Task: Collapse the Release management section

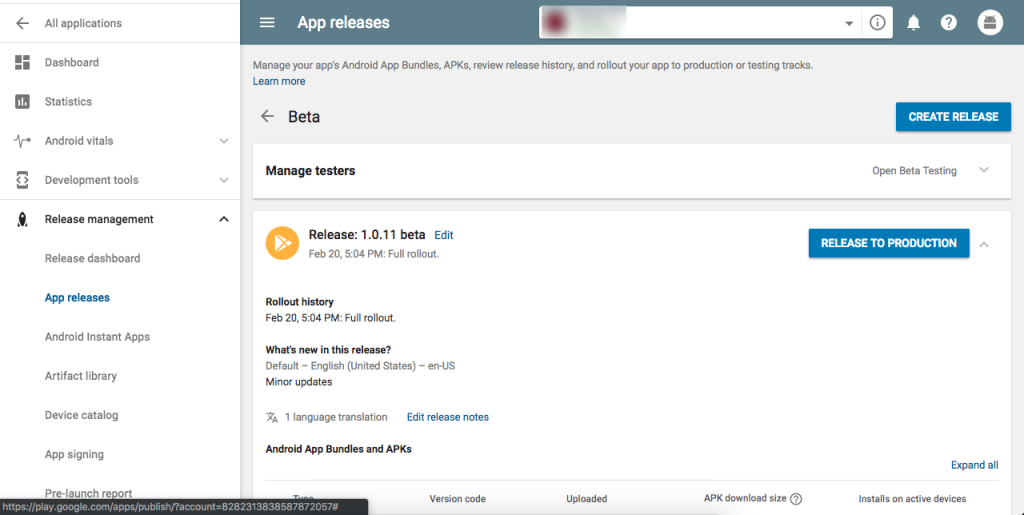Action: [224, 219]
